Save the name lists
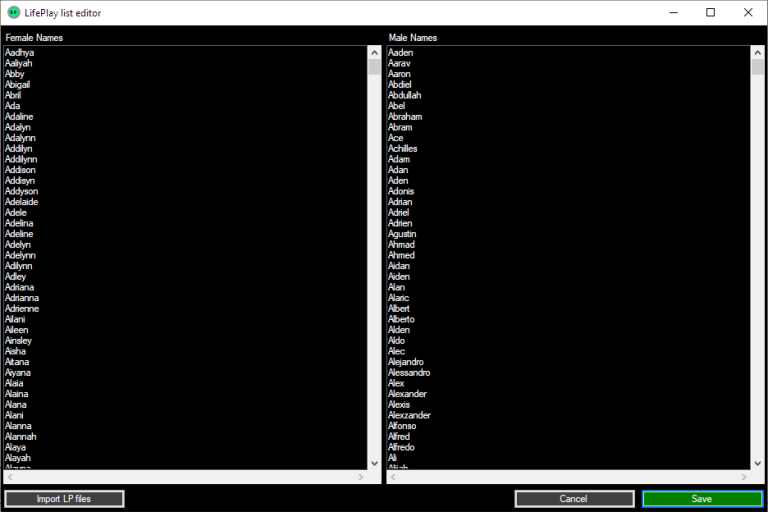Image resolution: width=768 pixels, height=512 pixels. (701, 498)
